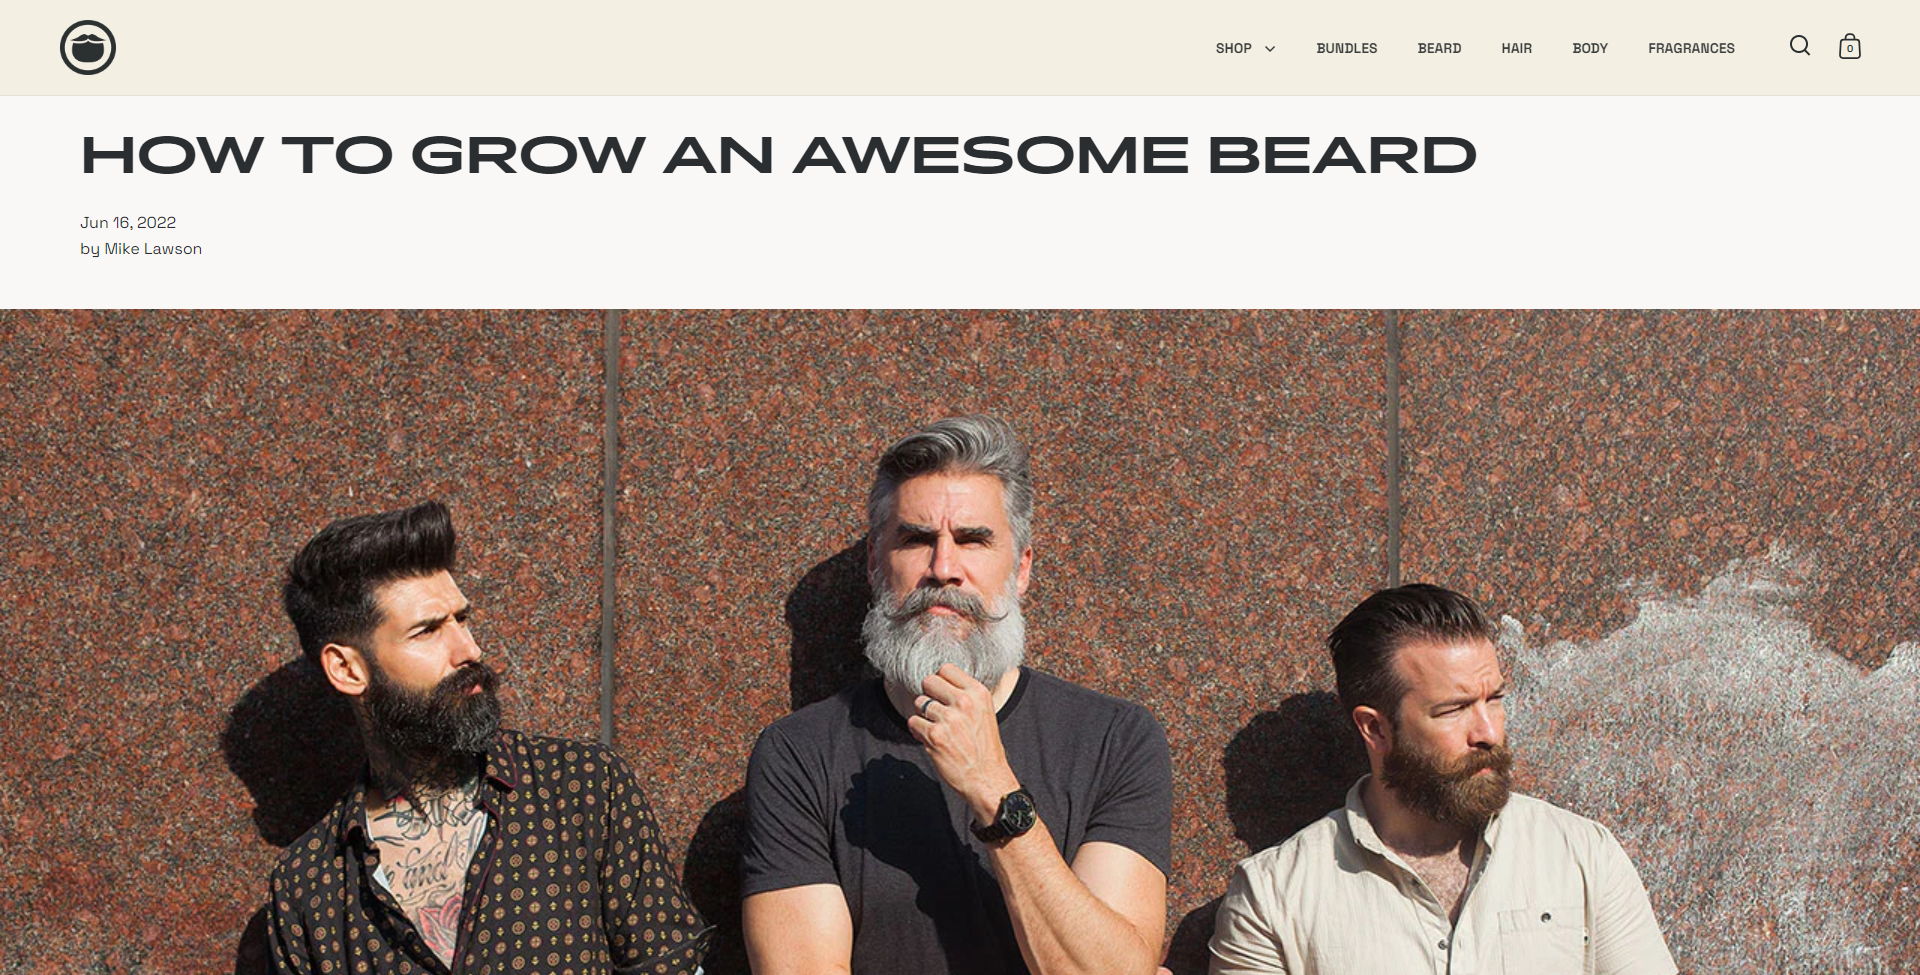The height and width of the screenshot is (975, 1920).
Task: Click the cart item count badge
Action: click(x=1850, y=49)
